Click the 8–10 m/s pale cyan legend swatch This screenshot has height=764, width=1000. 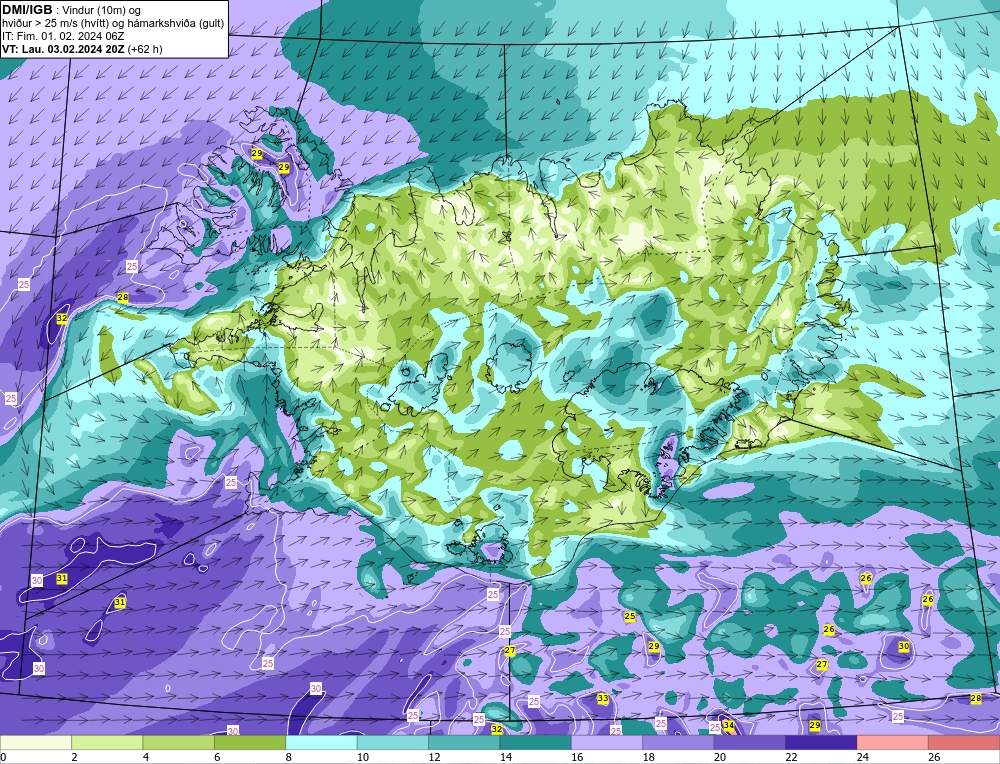coord(321,743)
